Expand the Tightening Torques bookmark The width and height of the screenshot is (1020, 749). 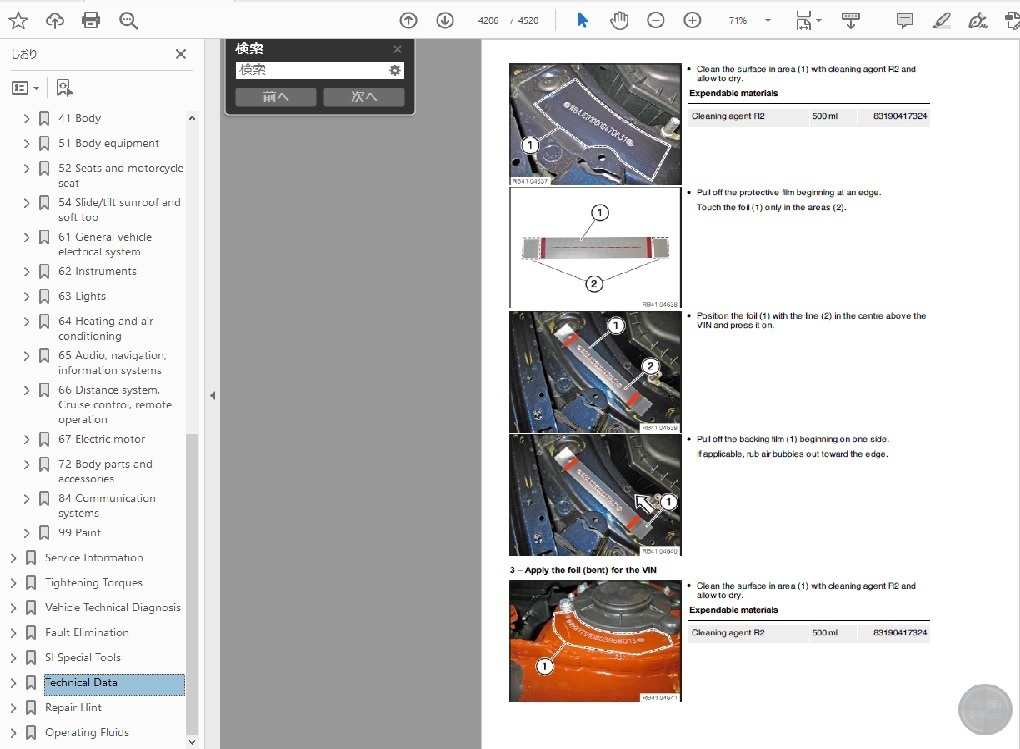pos(13,583)
